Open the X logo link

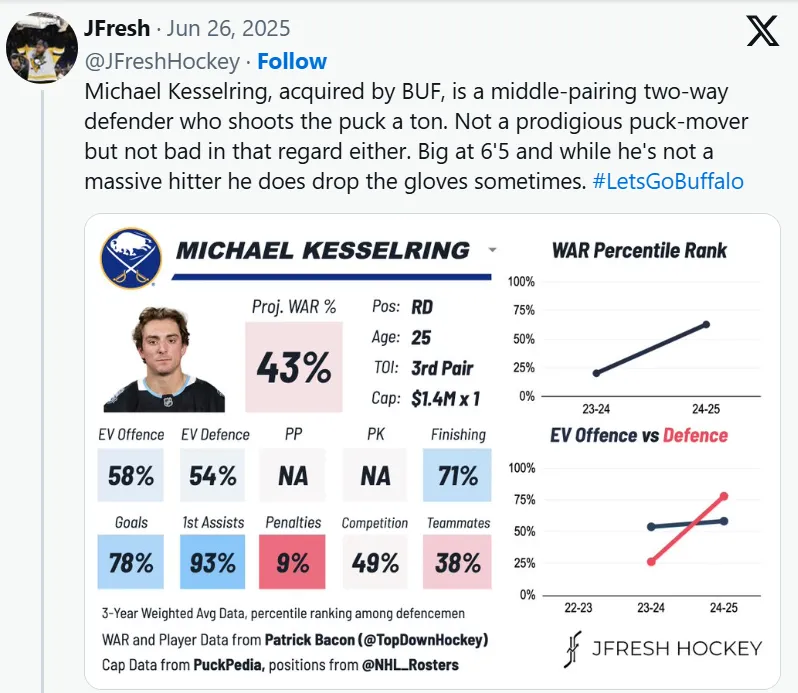(x=762, y=31)
